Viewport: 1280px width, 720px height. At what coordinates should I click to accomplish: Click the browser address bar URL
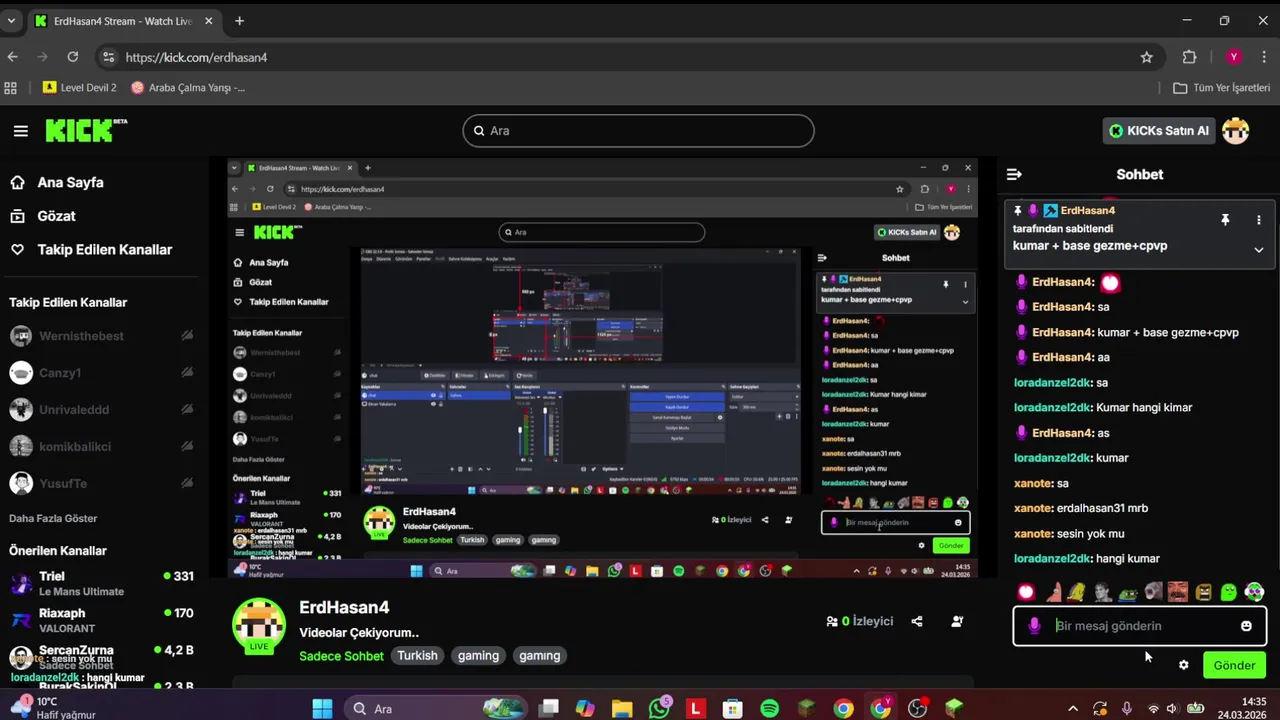pyautogui.click(x=196, y=58)
